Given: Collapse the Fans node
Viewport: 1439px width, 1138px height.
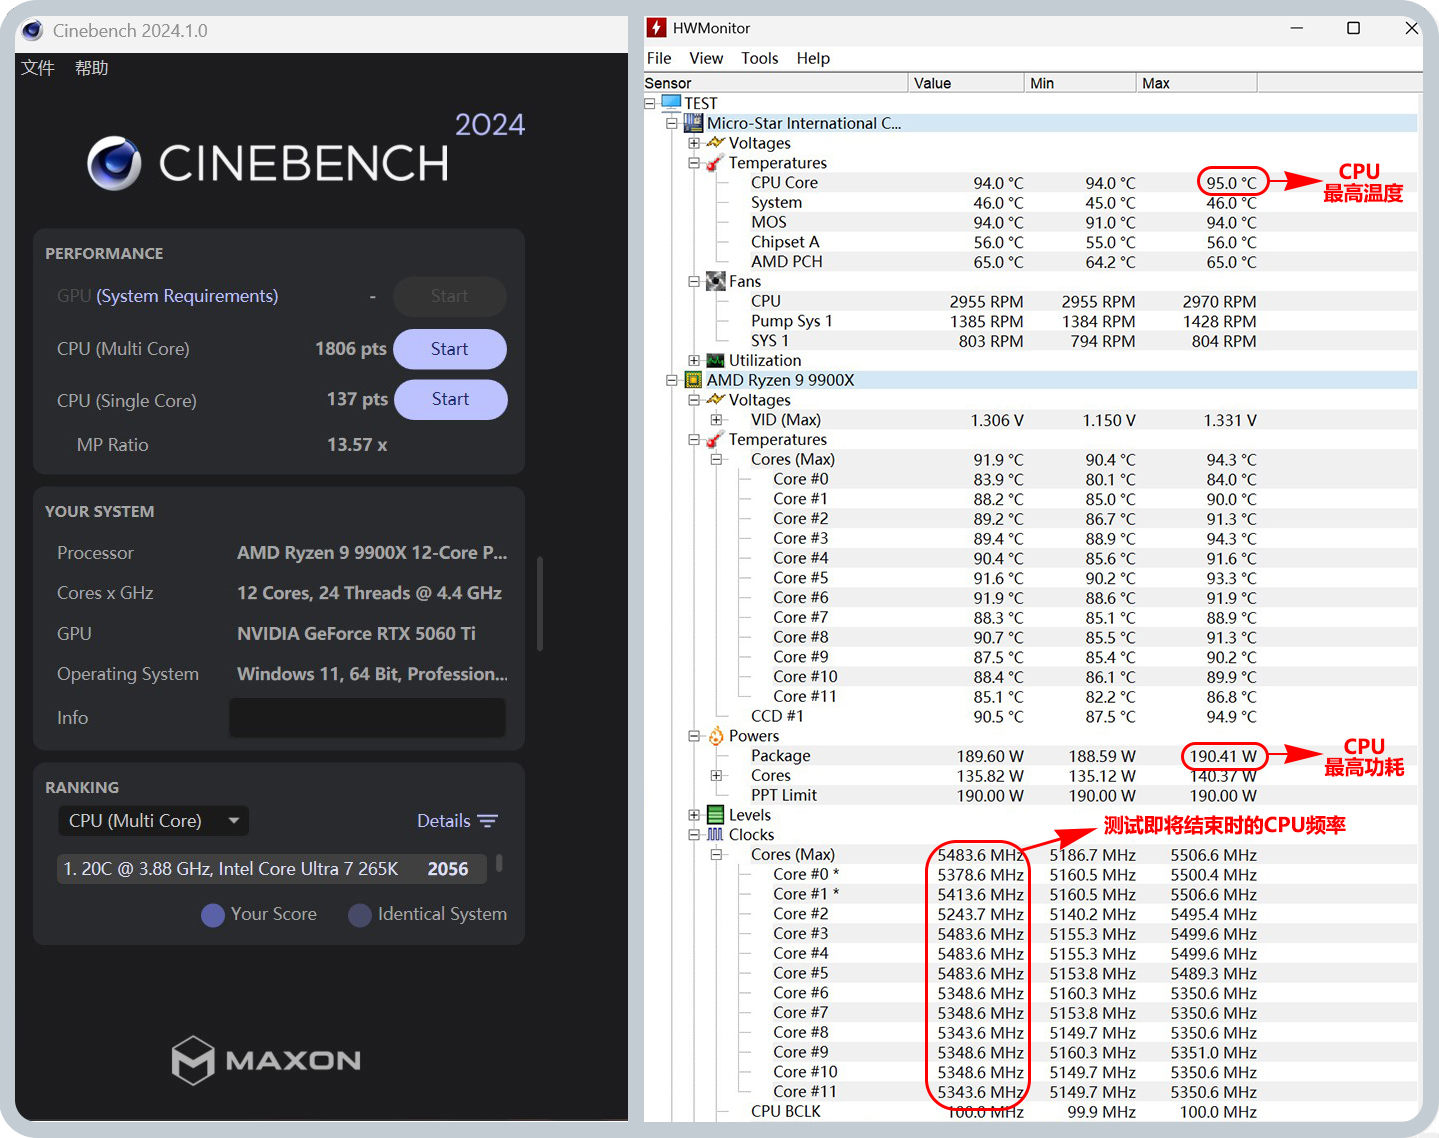Looking at the screenshot, I should 694,282.
